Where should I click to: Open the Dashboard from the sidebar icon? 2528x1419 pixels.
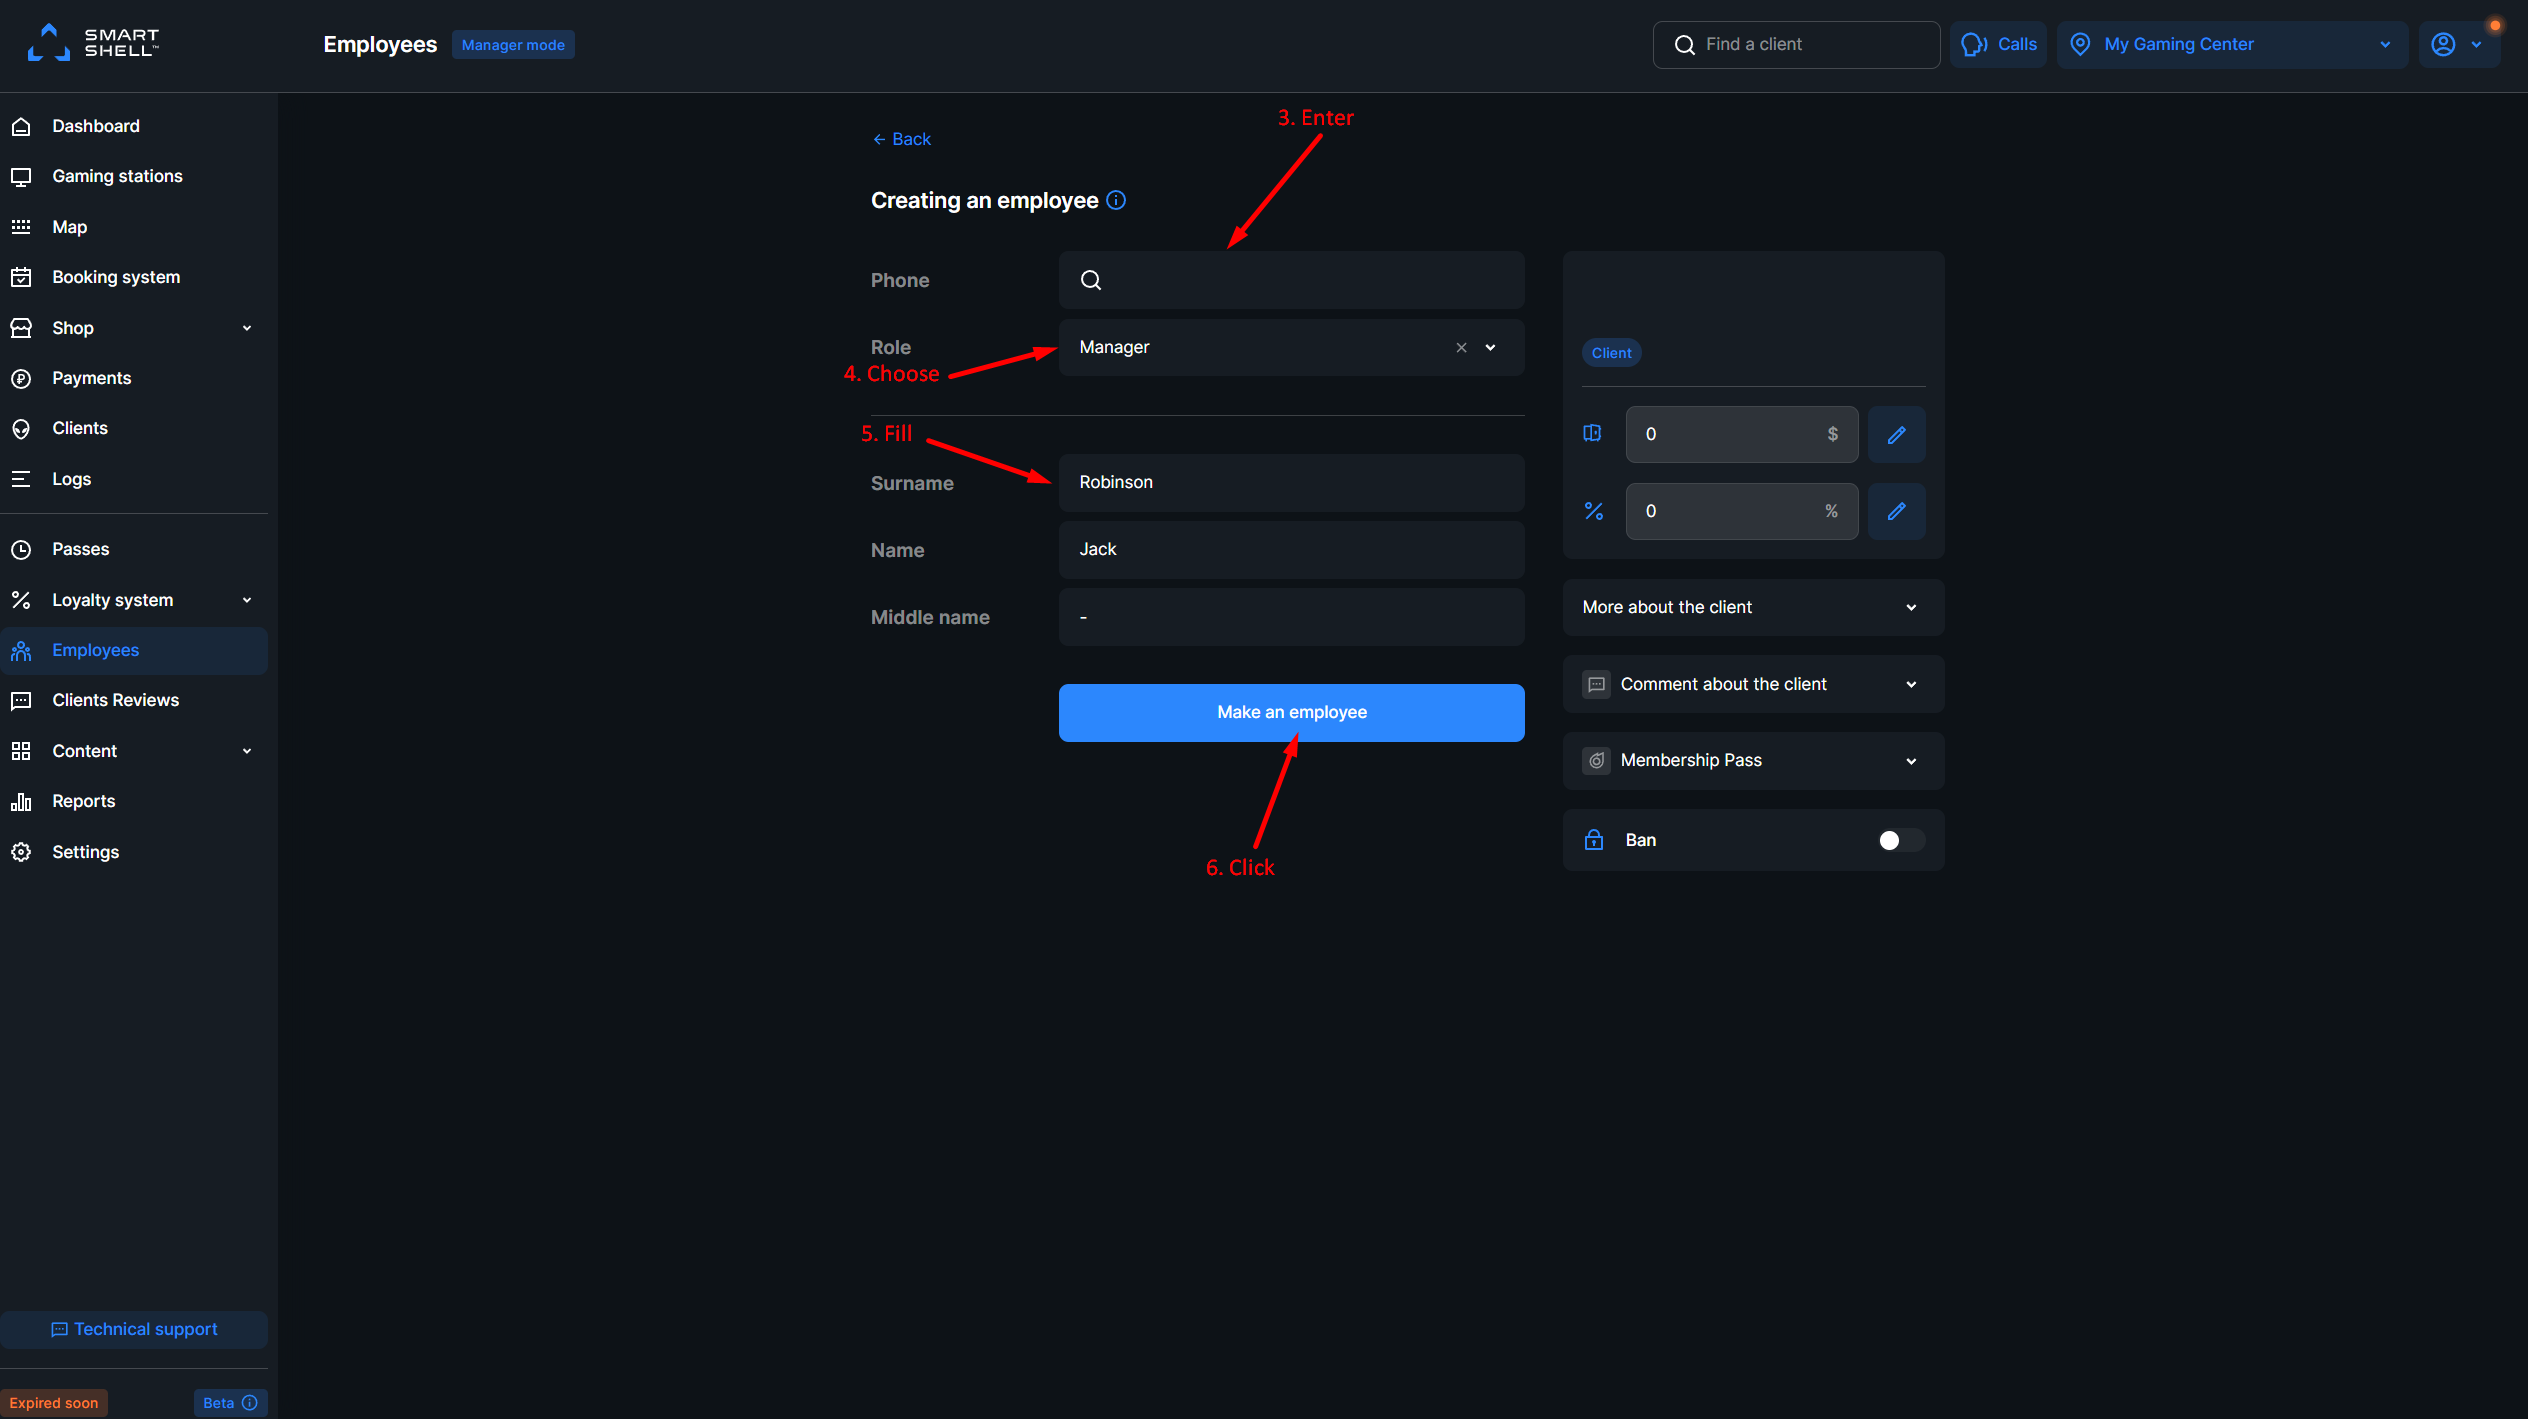tap(22, 126)
